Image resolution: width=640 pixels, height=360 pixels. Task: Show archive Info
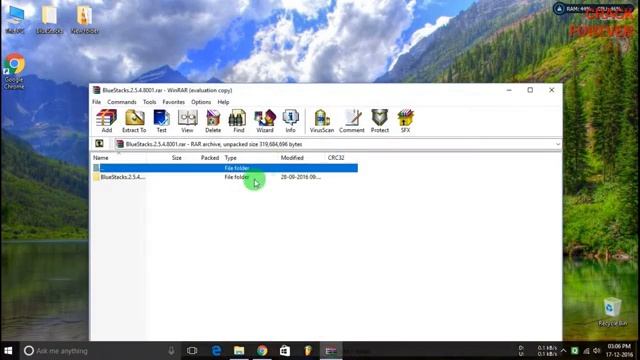[x=291, y=121]
